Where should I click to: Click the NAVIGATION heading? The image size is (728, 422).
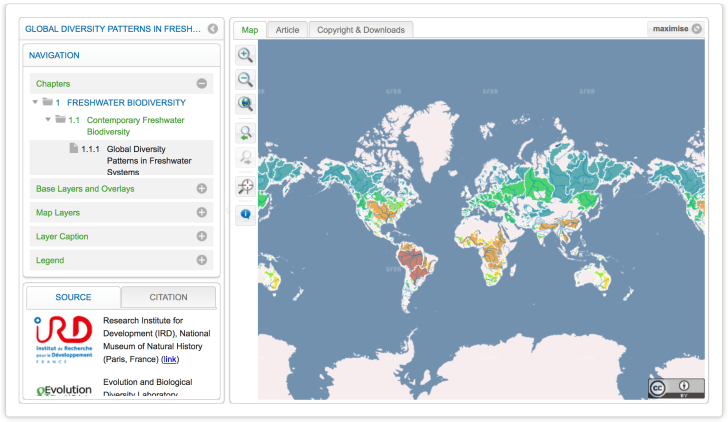point(54,55)
